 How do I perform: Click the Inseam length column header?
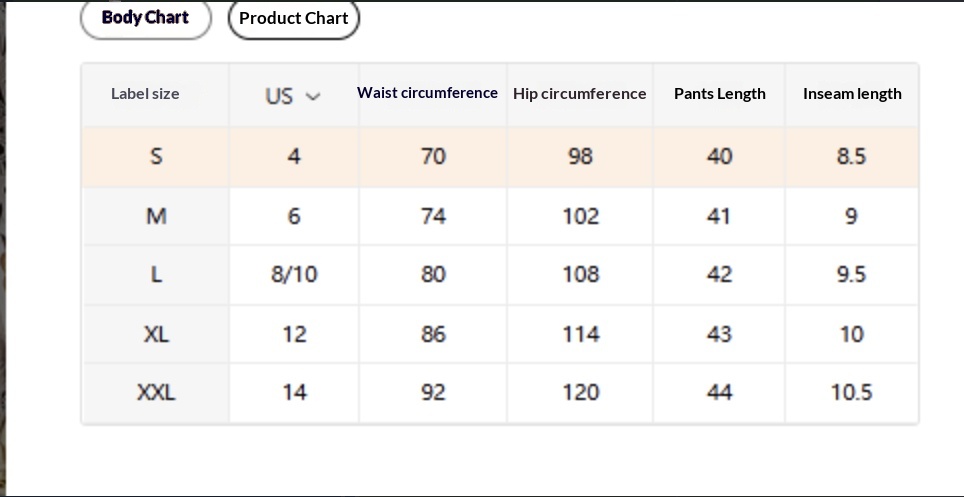[852, 94]
